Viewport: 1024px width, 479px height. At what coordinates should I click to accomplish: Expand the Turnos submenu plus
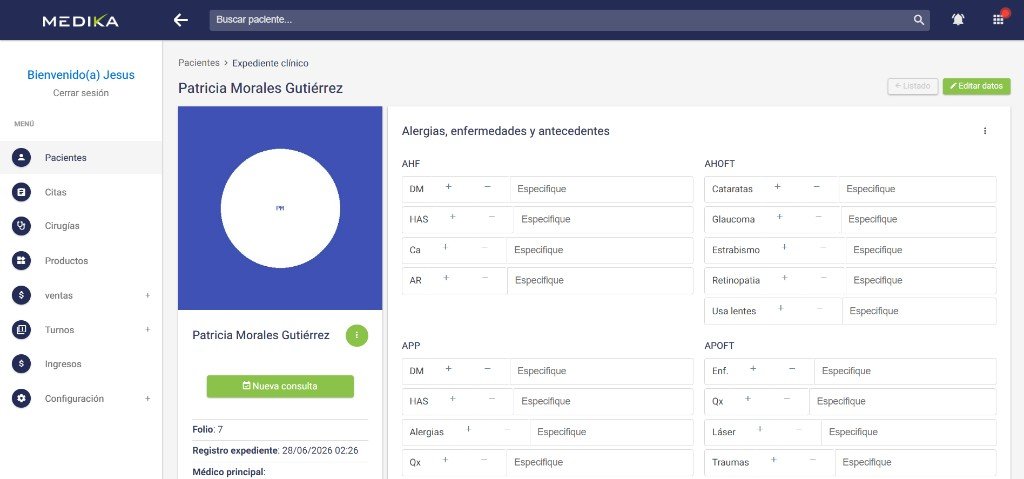(148, 329)
